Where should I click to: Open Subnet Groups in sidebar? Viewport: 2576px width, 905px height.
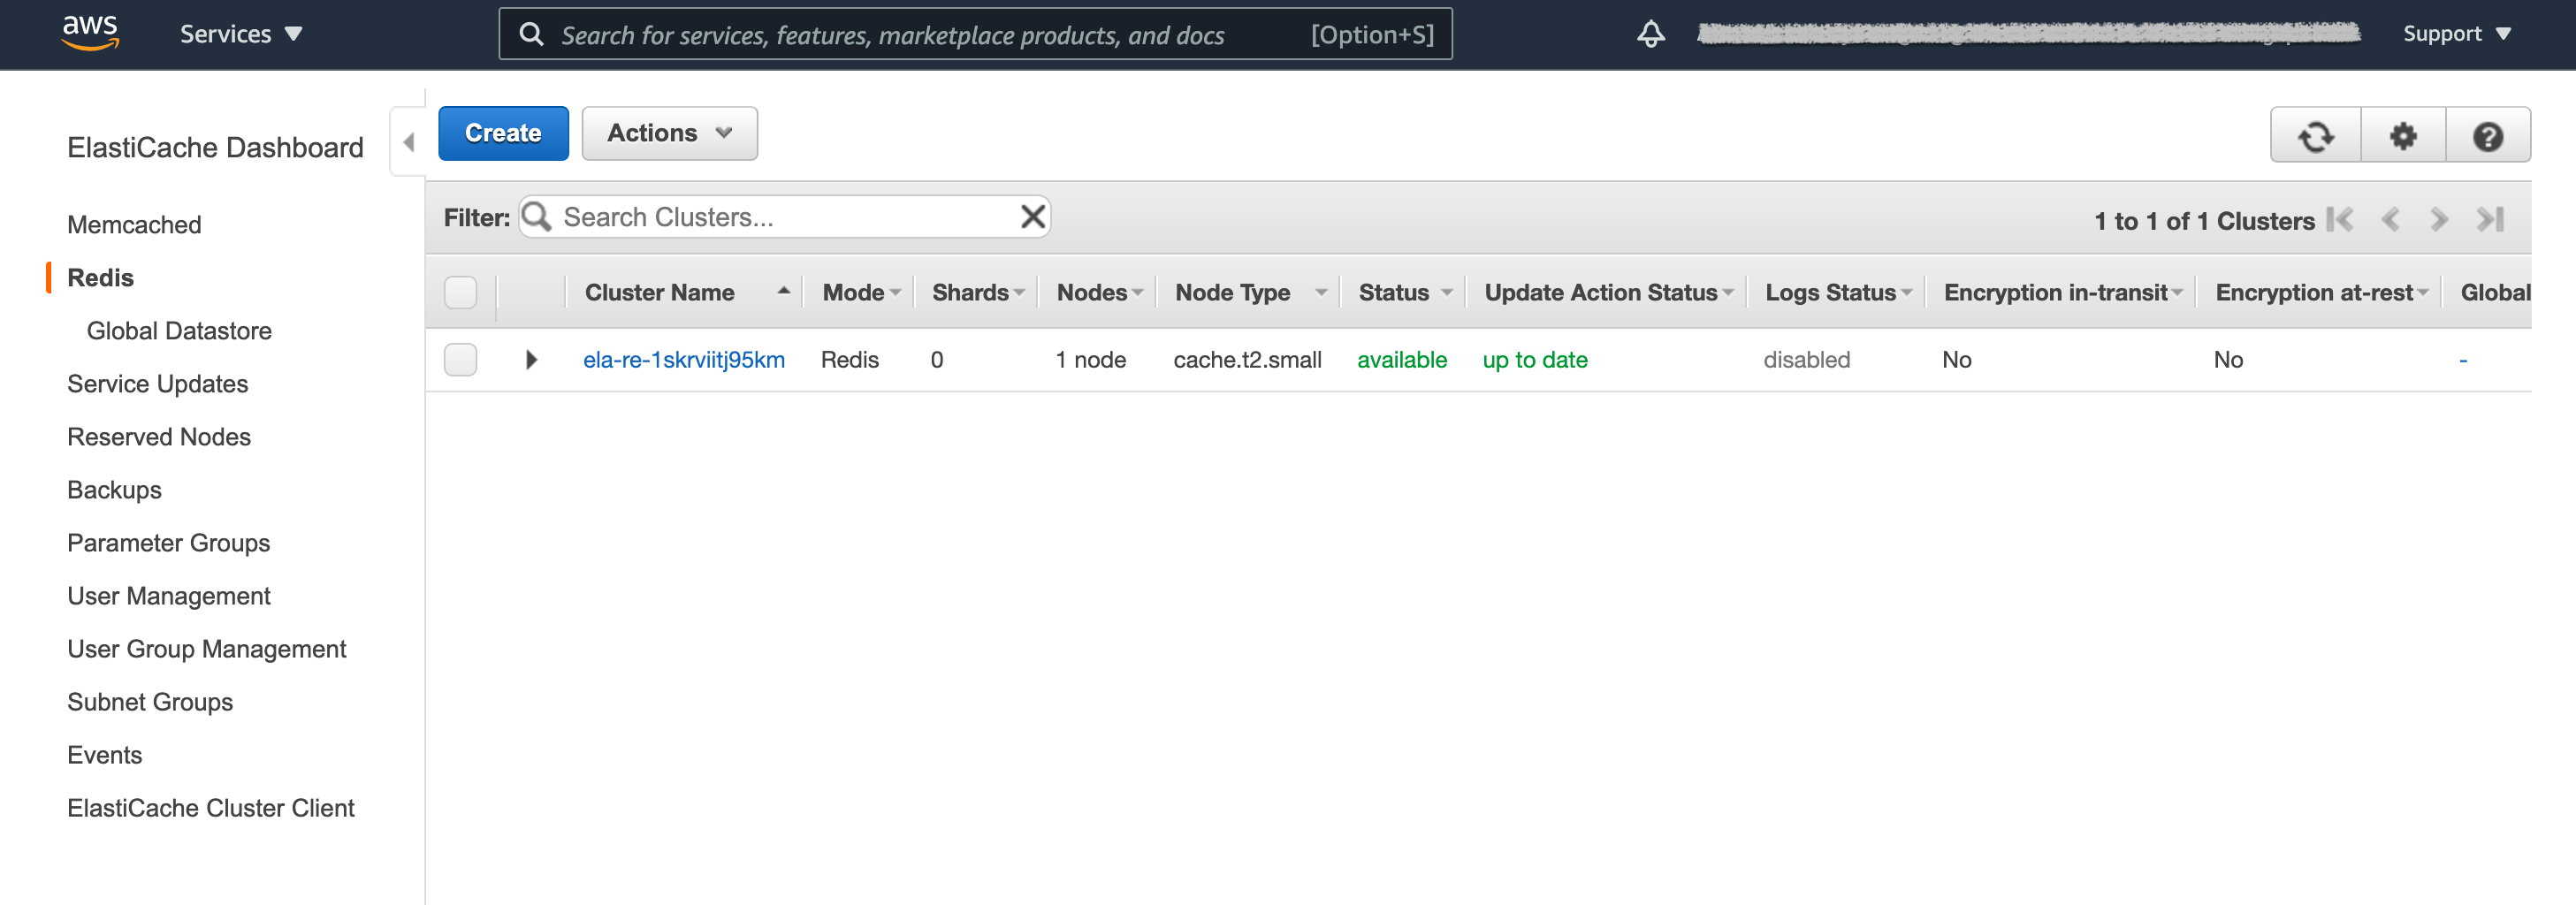click(x=150, y=702)
